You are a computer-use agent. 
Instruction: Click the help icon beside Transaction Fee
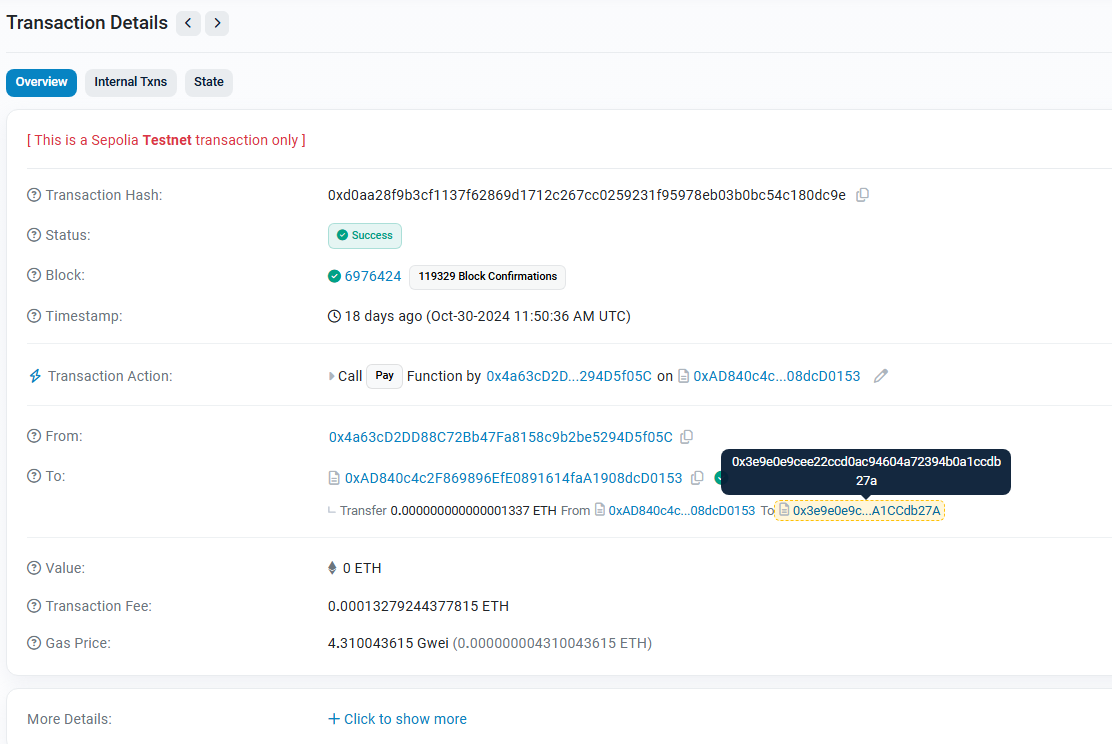tap(34, 606)
